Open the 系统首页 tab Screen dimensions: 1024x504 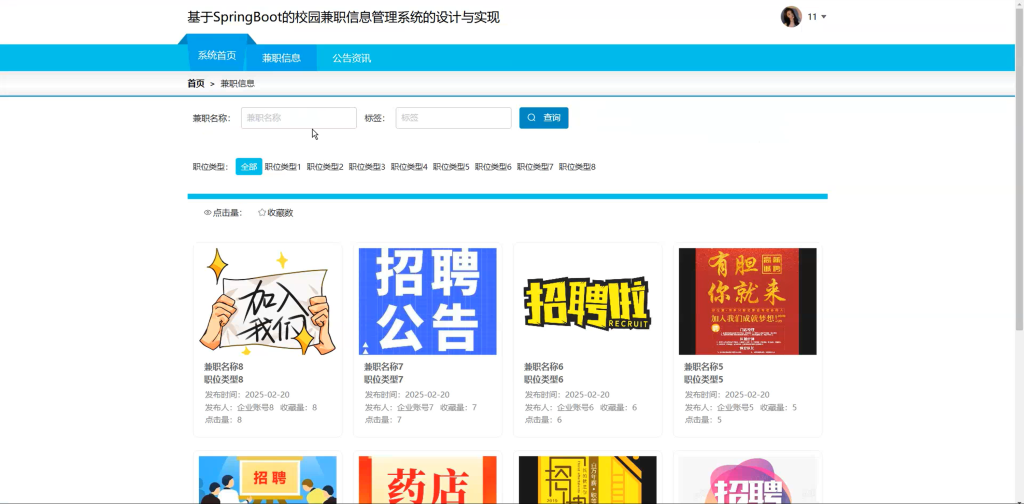(x=217, y=55)
